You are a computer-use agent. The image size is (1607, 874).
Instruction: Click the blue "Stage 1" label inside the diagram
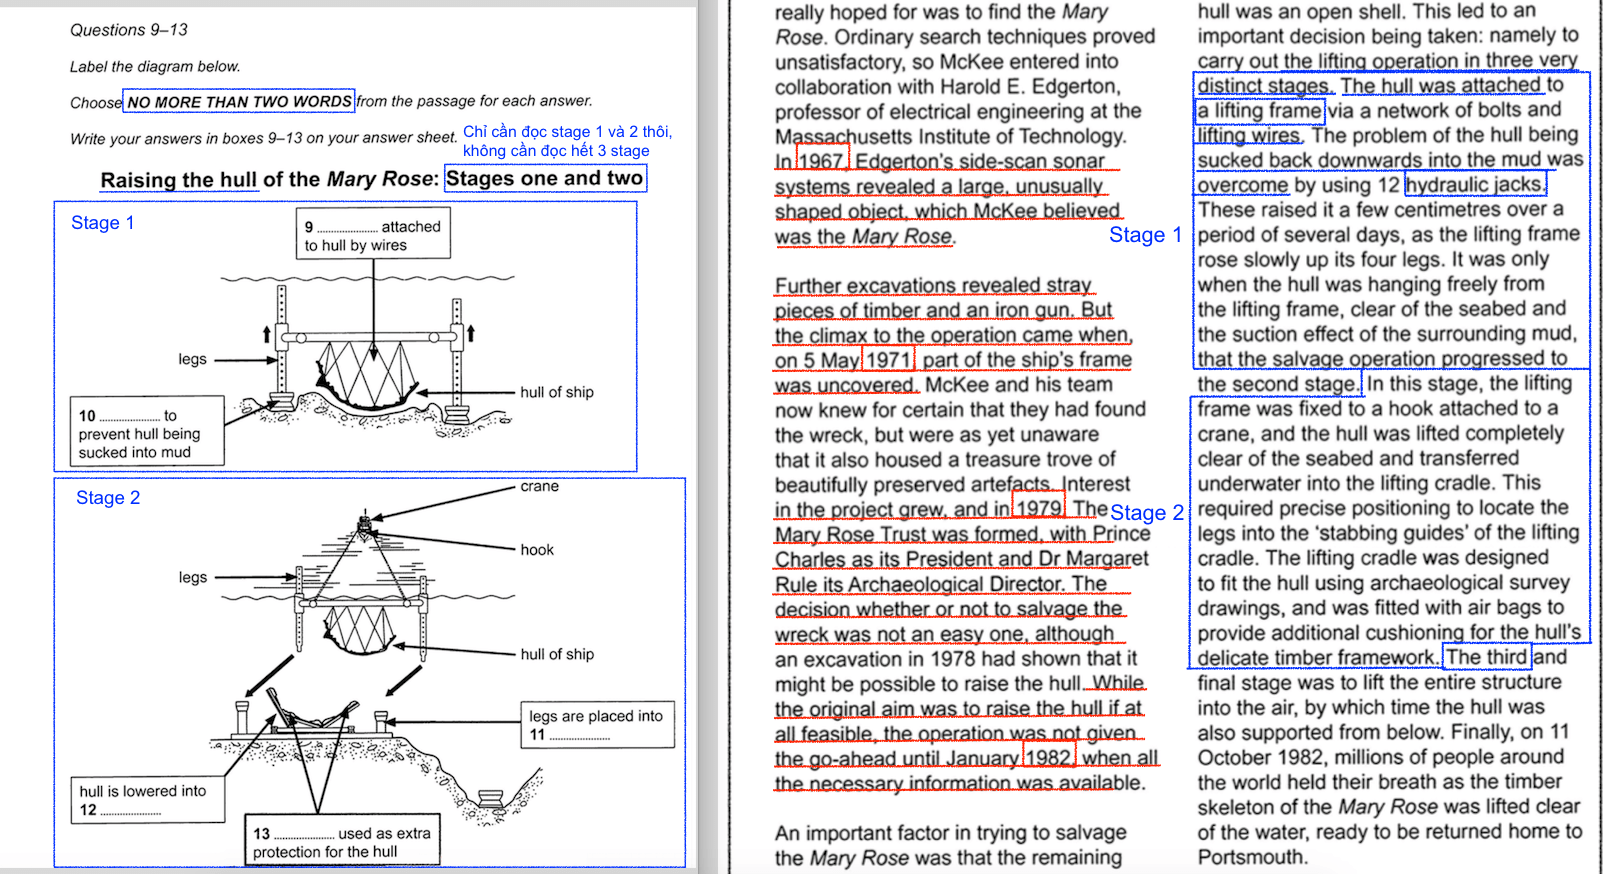pos(102,223)
